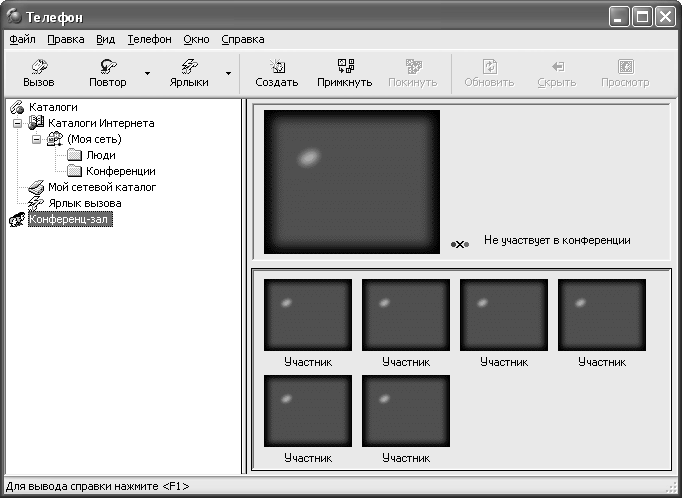
Task: Select the third Участник video tile in top row
Action: (x=504, y=315)
